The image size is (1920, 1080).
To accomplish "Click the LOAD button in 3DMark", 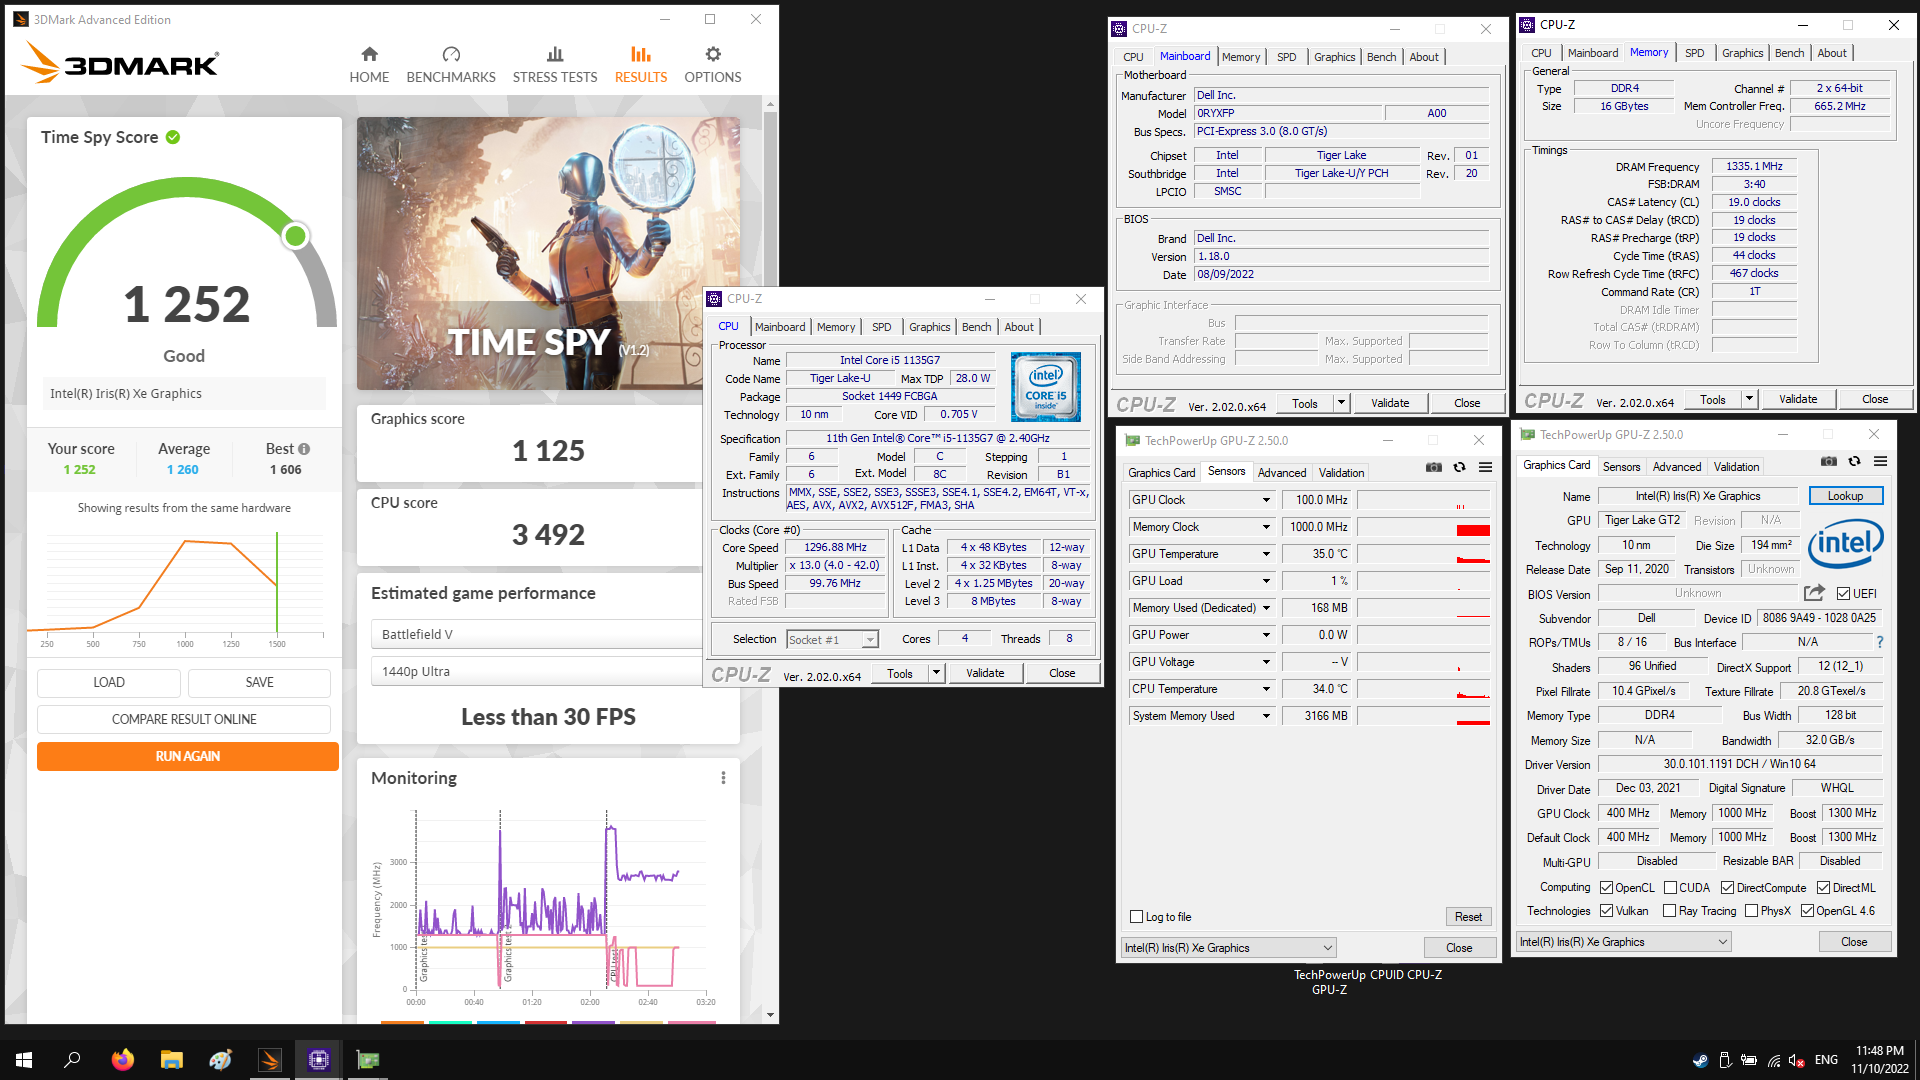I will coord(109,682).
